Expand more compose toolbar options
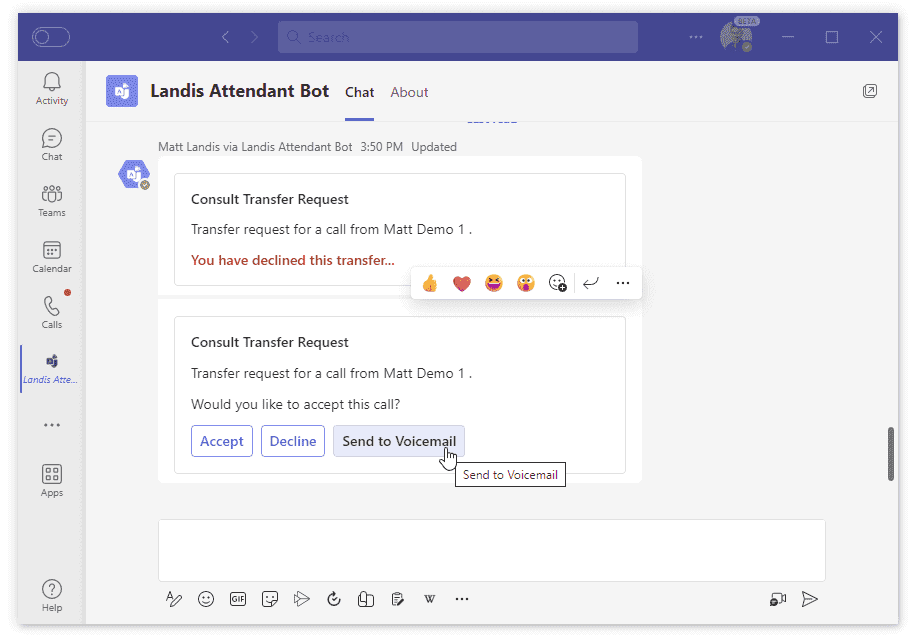 click(x=462, y=599)
